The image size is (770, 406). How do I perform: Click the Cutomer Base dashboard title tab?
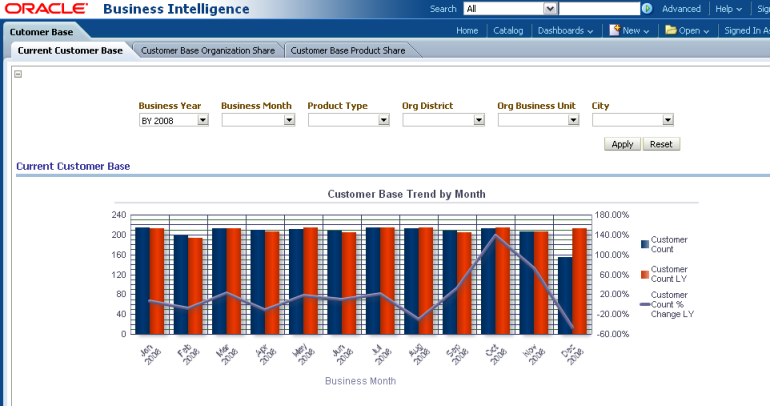pyautogui.click(x=41, y=32)
